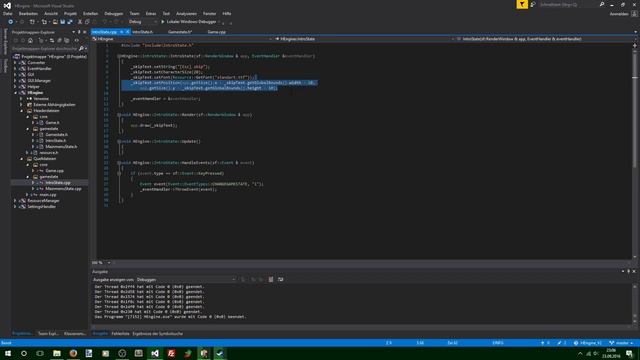Screen dimensions: 640x360
Task: Click the save toolbar icon
Action: coord(62,22)
